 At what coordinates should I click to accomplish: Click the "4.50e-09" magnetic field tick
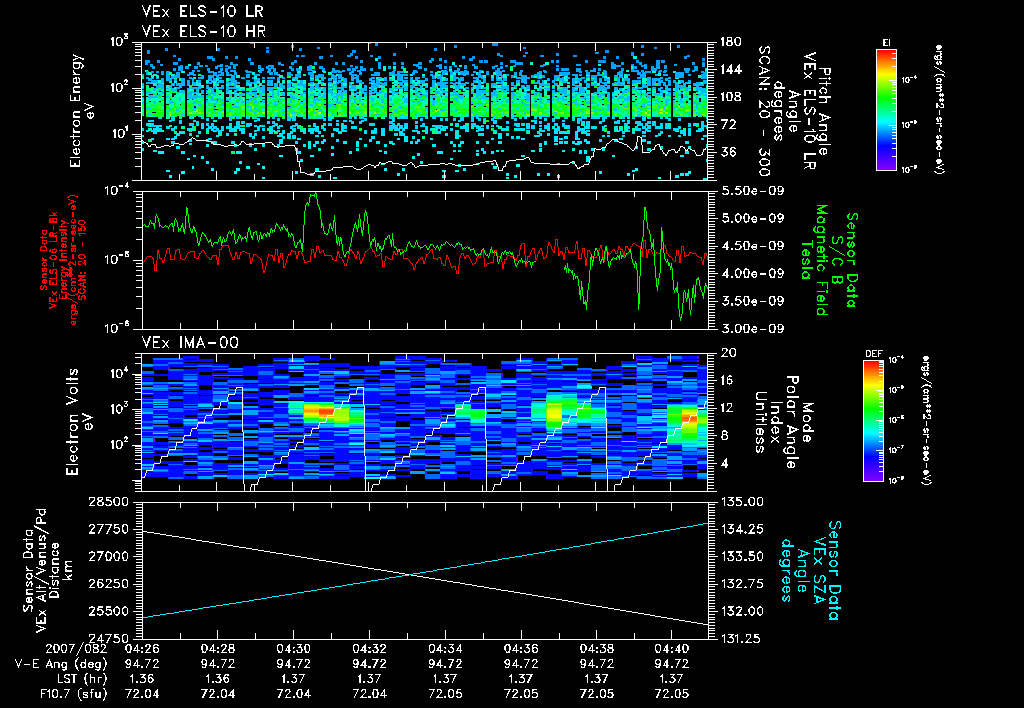[752, 246]
